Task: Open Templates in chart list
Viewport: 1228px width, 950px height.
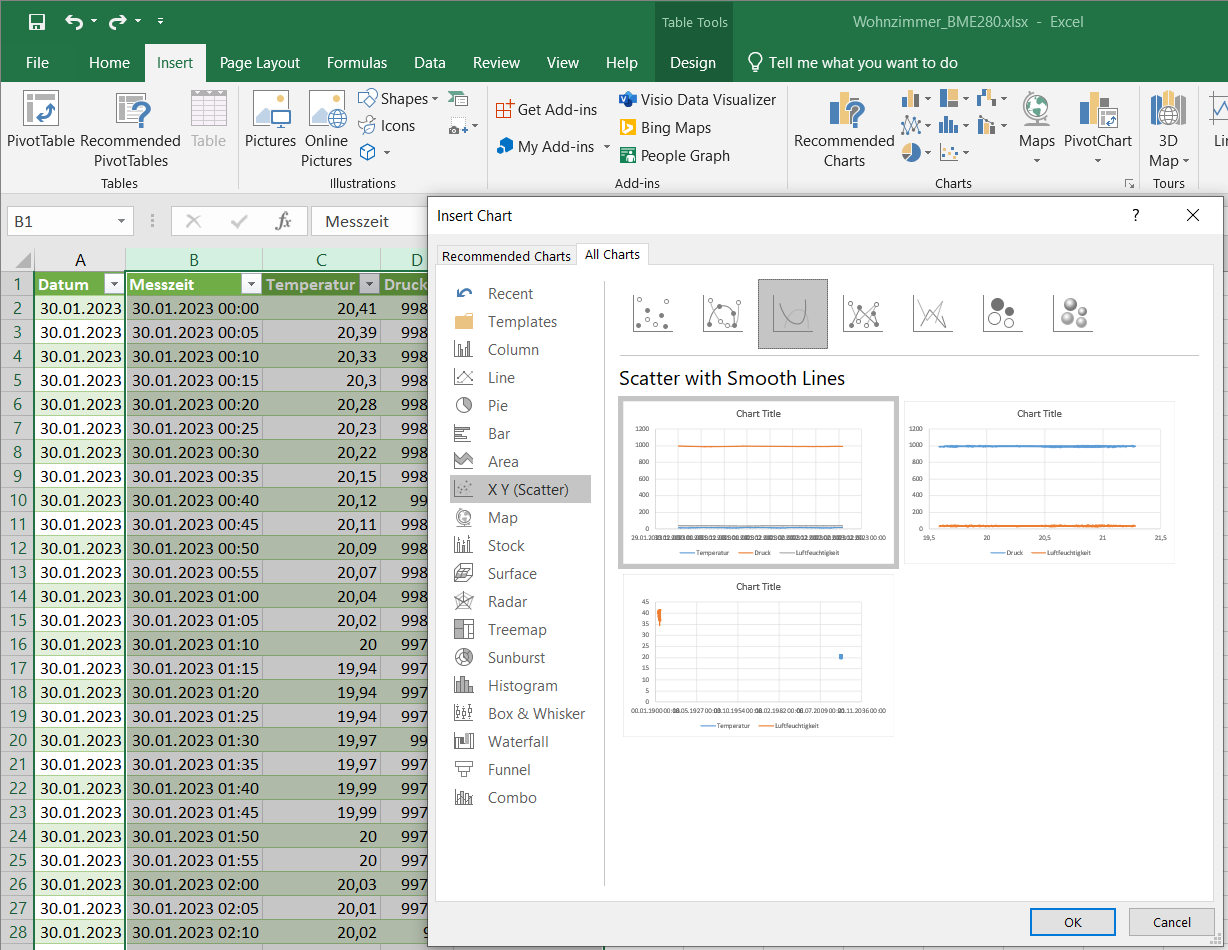Action: pyautogui.click(x=520, y=321)
